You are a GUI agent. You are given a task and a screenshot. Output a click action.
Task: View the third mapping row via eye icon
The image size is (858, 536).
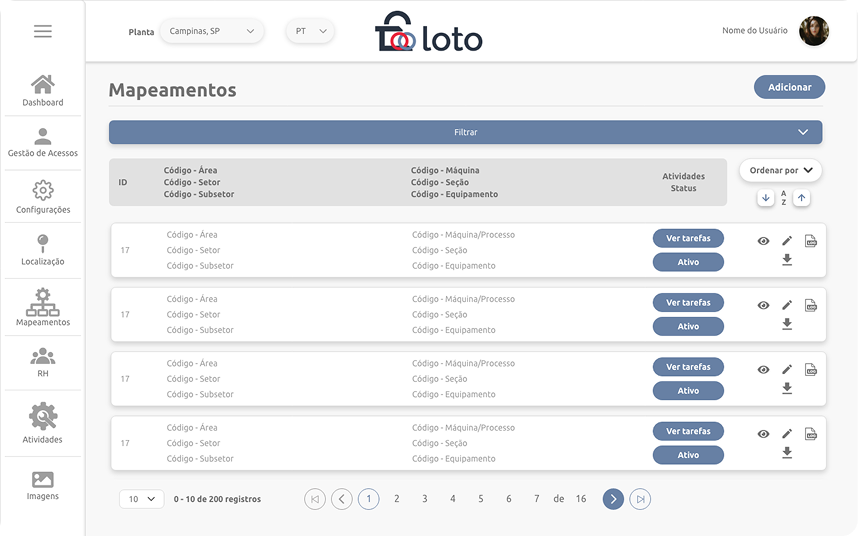point(763,370)
